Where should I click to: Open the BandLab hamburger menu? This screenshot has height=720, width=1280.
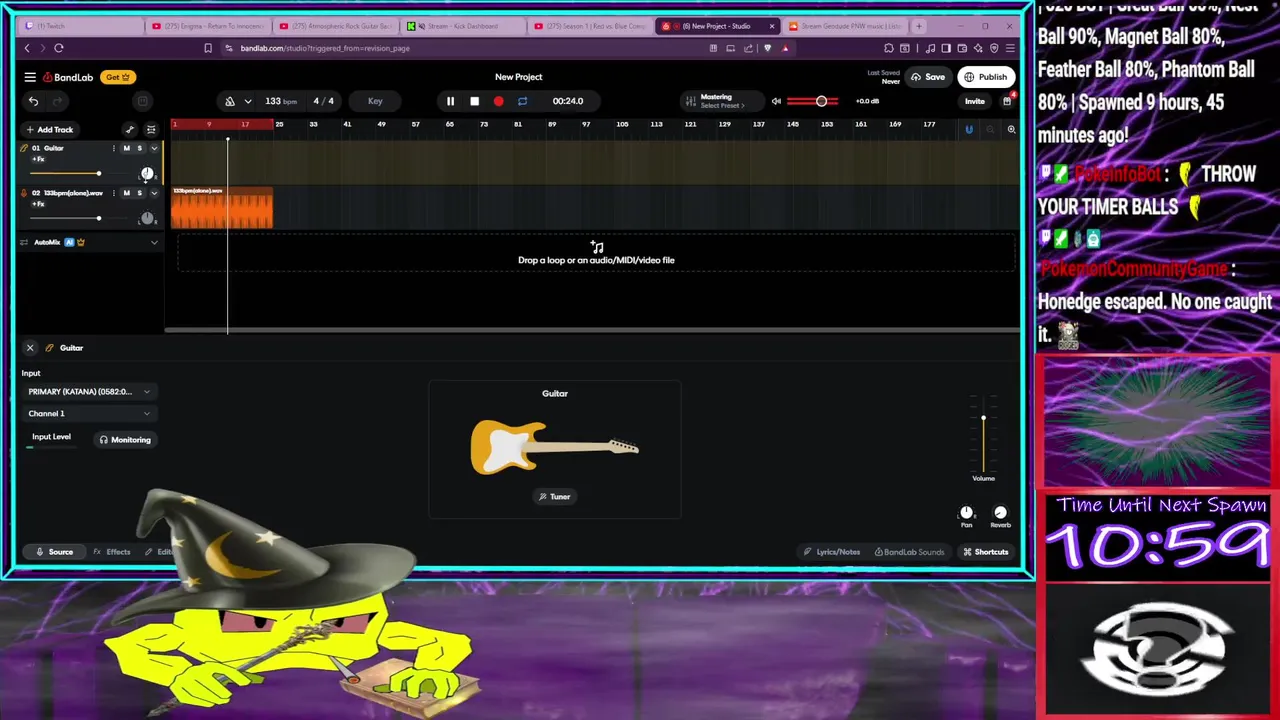point(30,77)
